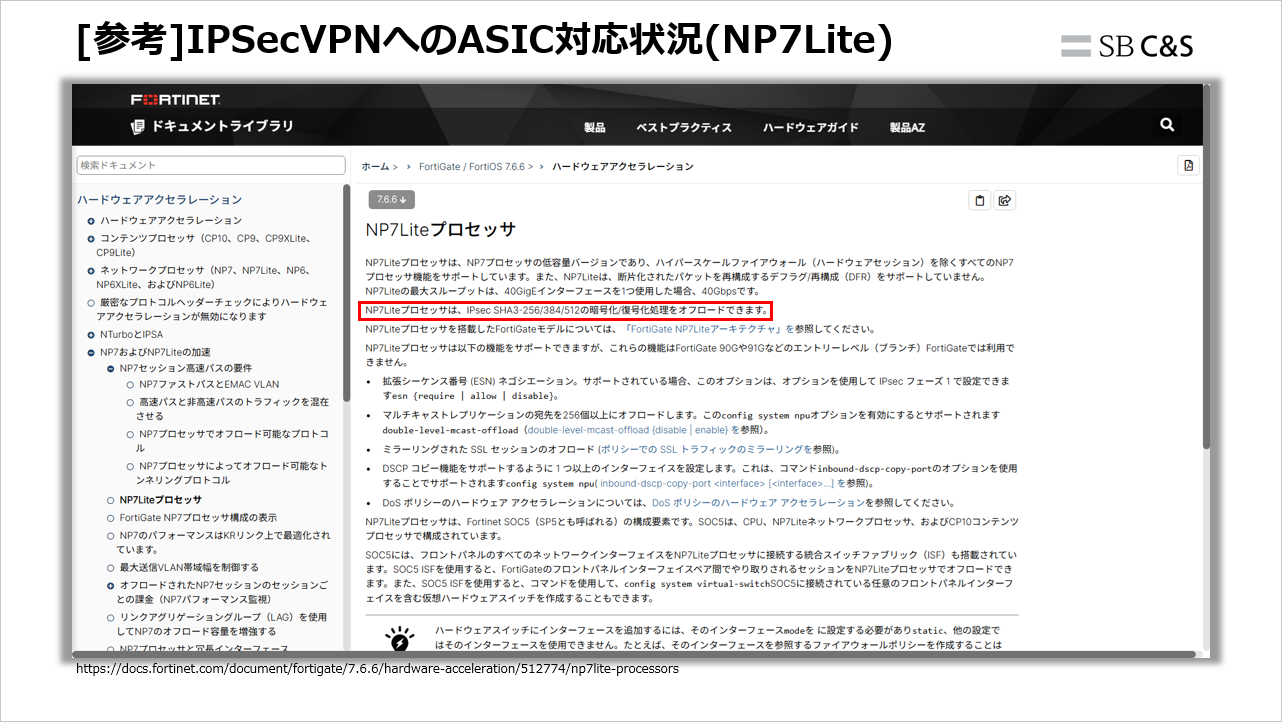Open the 製品AZ menu item

pyautogui.click(x=906, y=126)
